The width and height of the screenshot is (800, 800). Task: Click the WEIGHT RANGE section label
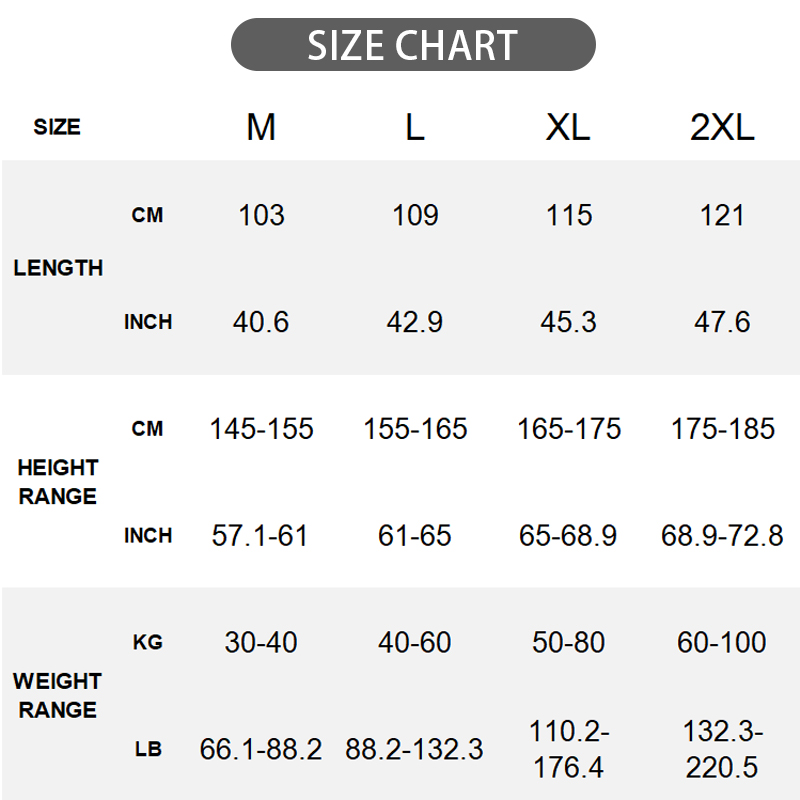point(58,696)
